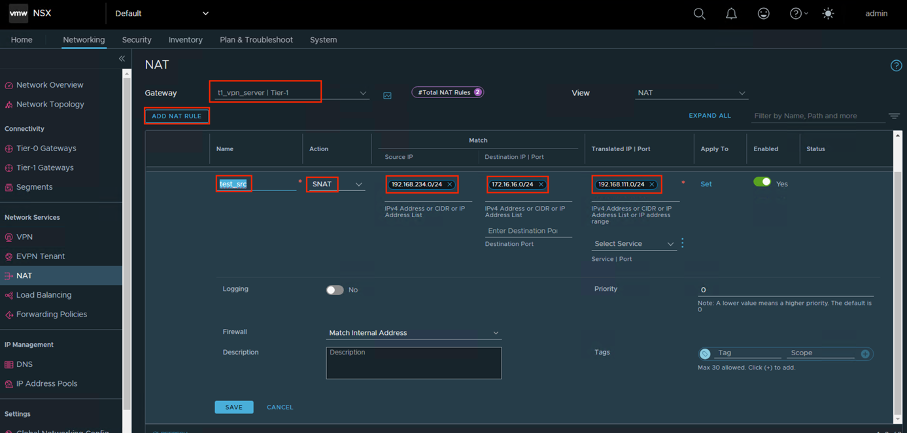Click the add tag plus icon
This screenshot has height=434, width=908.
(x=865, y=354)
